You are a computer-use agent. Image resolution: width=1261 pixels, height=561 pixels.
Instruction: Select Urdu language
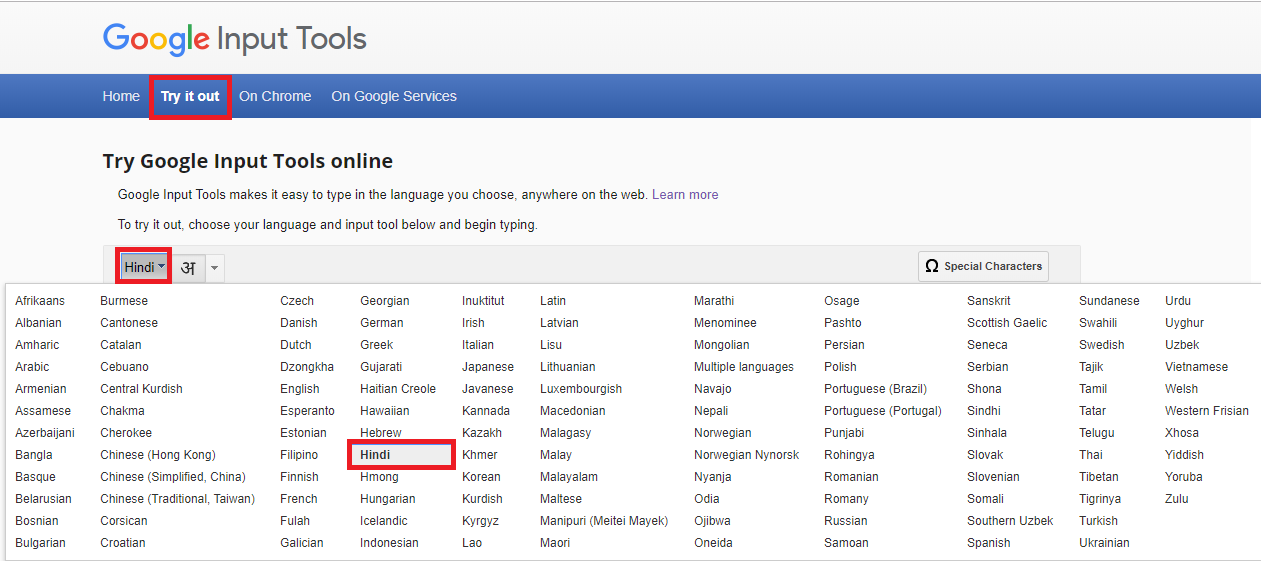coord(1178,300)
